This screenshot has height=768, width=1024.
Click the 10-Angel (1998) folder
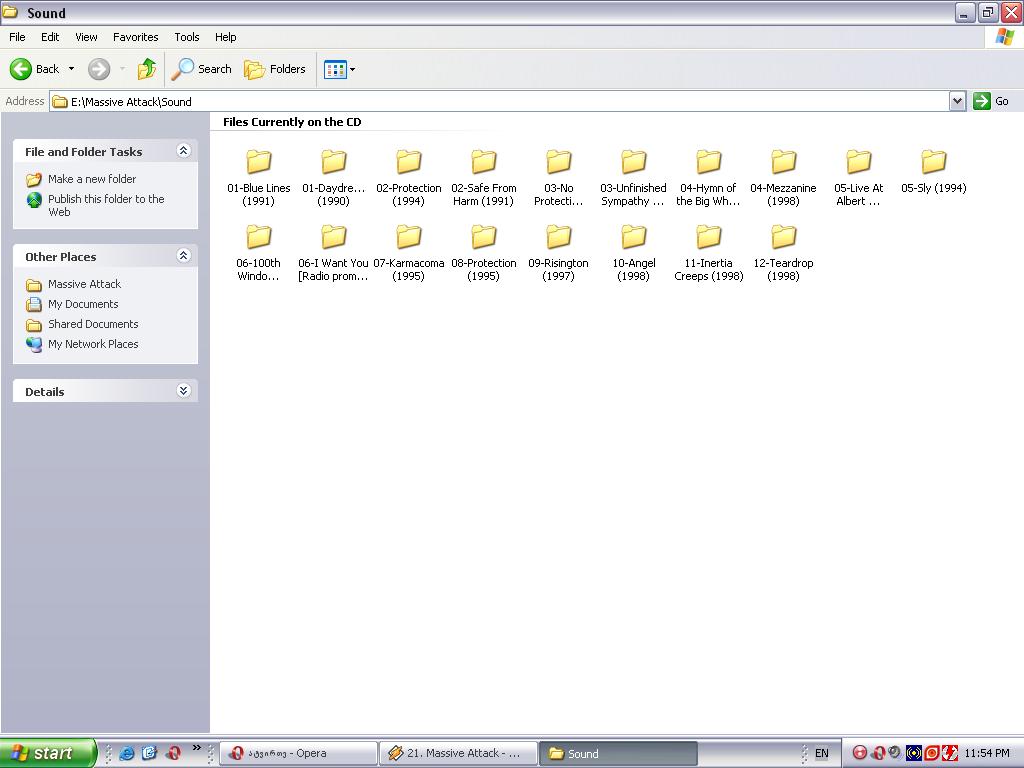coord(633,237)
